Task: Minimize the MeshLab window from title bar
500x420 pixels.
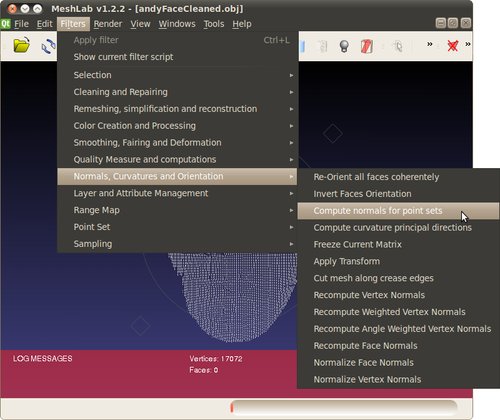Action: (x=25, y=9)
